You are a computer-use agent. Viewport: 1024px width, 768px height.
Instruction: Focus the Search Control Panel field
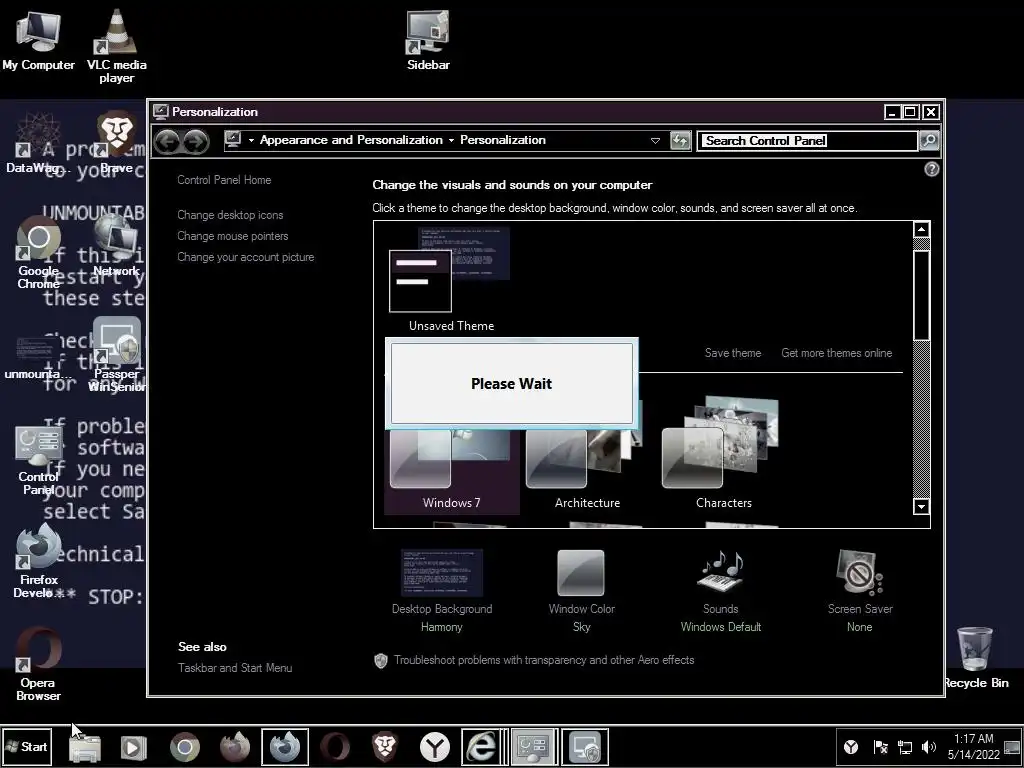[x=807, y=140]
